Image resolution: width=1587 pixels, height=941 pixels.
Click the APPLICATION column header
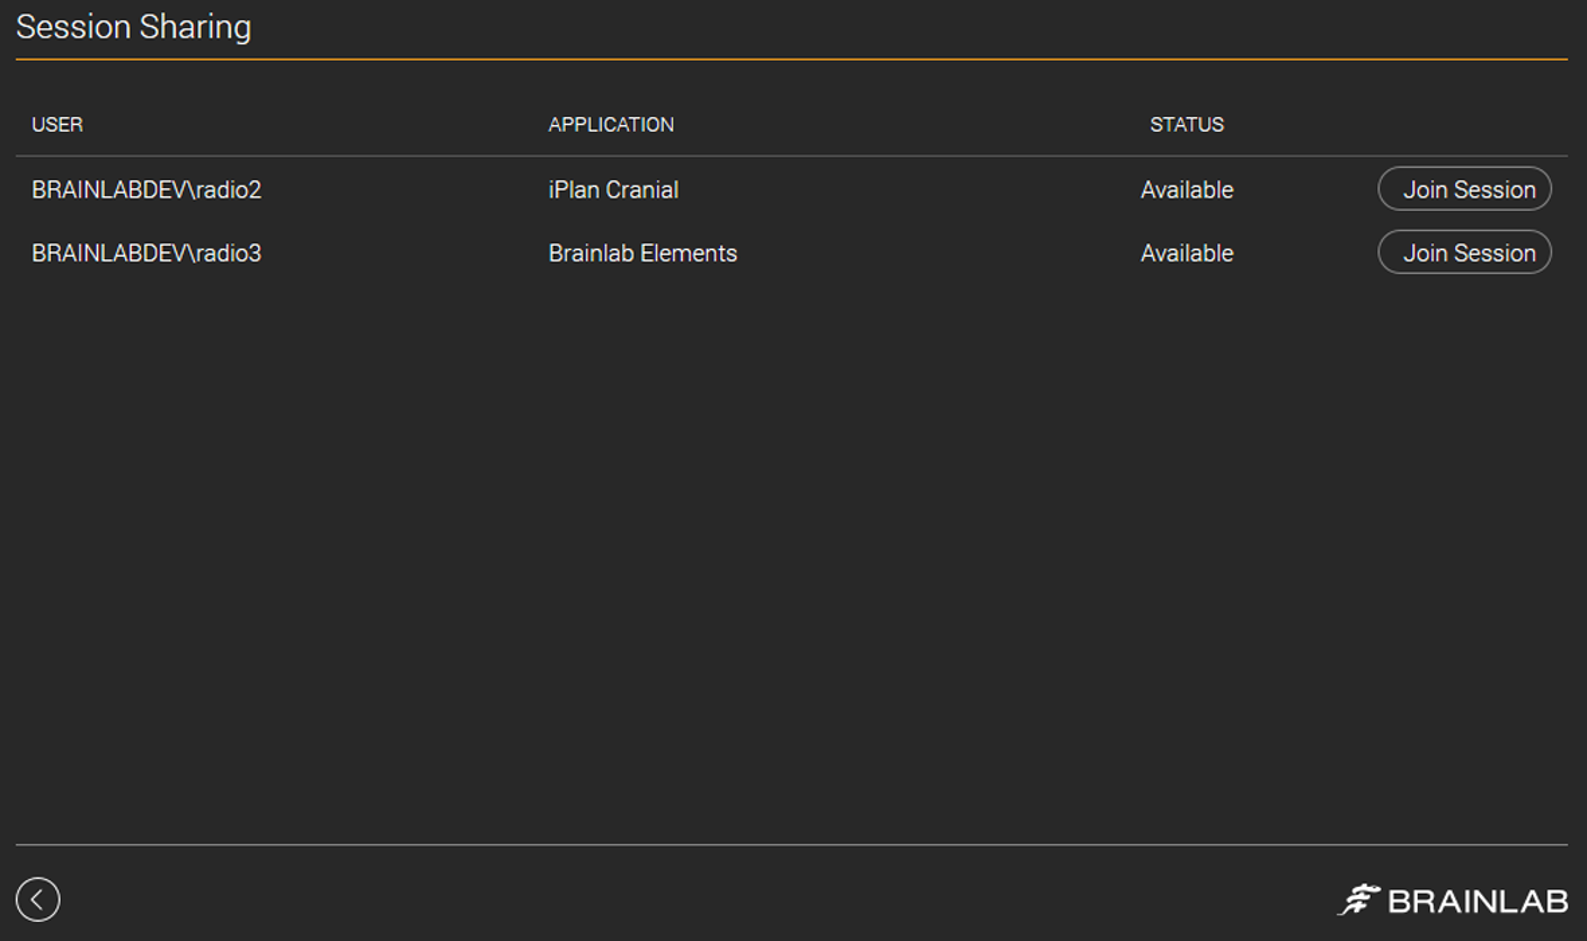[611, 125]
